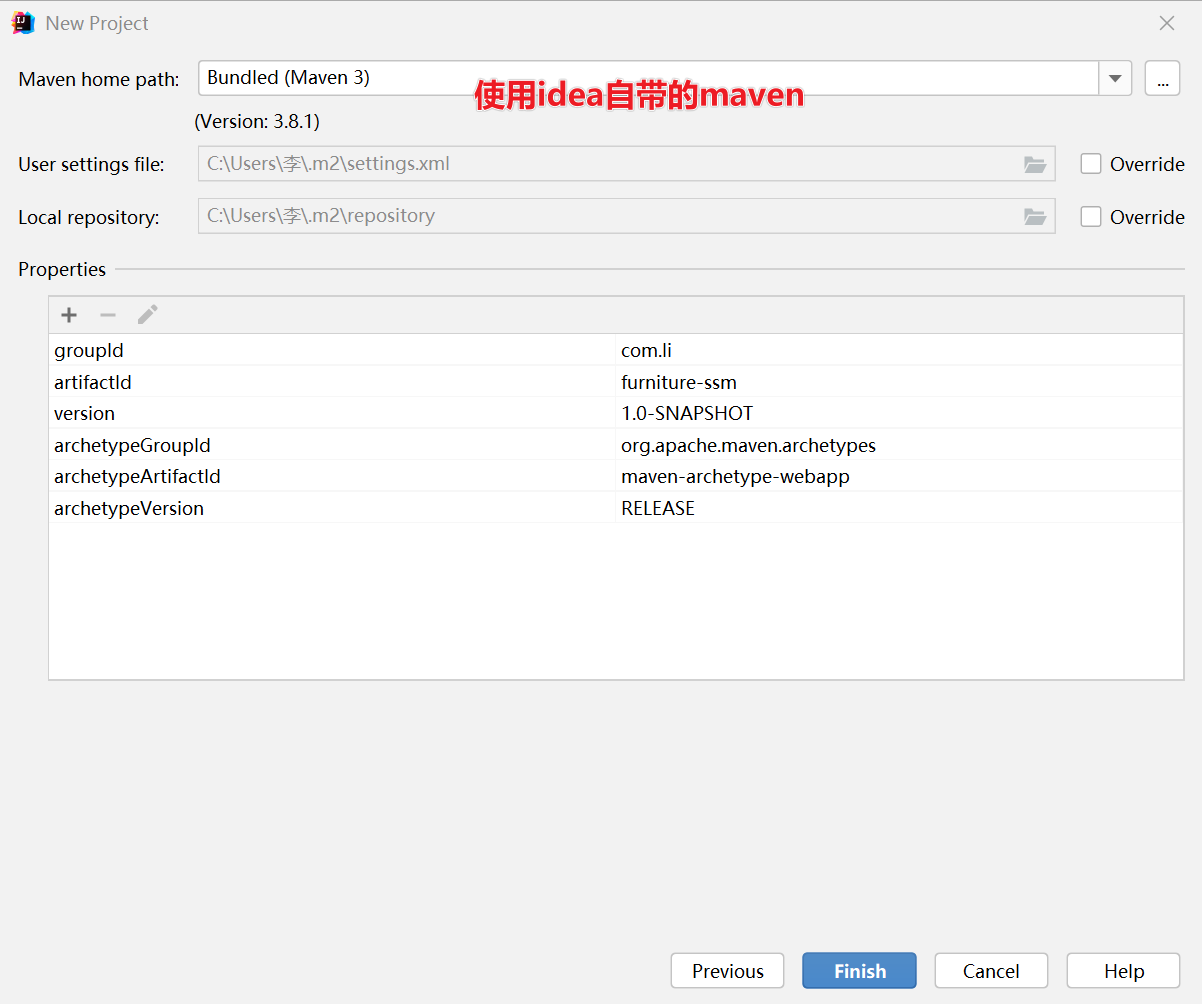Expand the Maven home path dropdown arrow
This screenshot has height=1004, width=1202.
[1115, 78]
